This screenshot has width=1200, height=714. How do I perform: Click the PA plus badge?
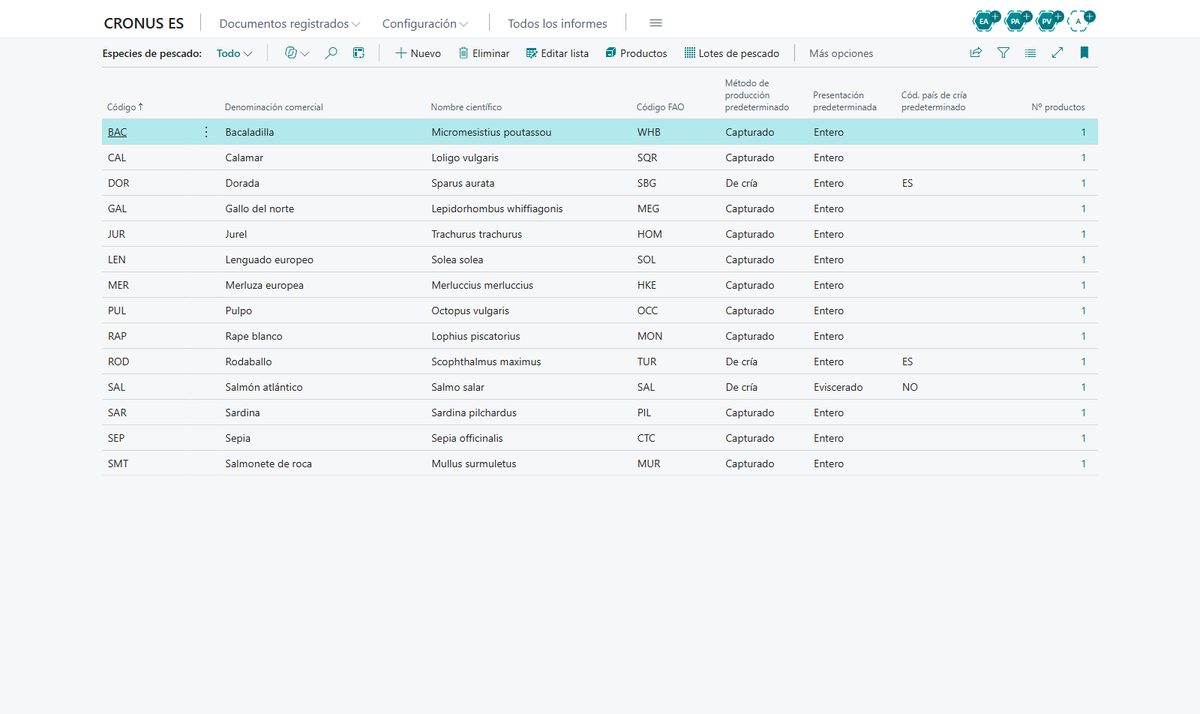1018,19
